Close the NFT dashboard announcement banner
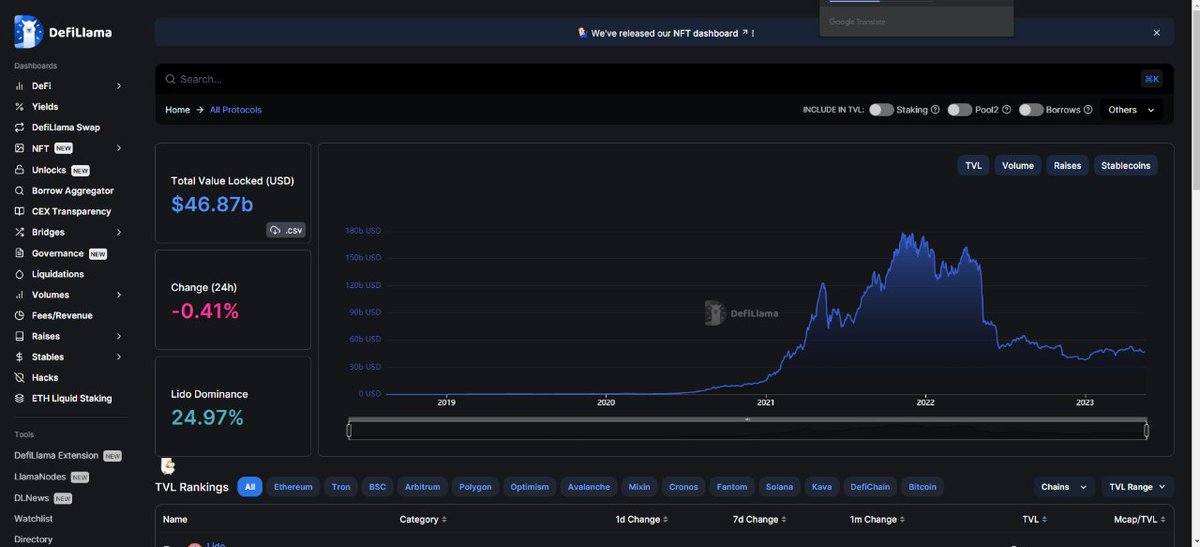 [x=1157, y=33]
